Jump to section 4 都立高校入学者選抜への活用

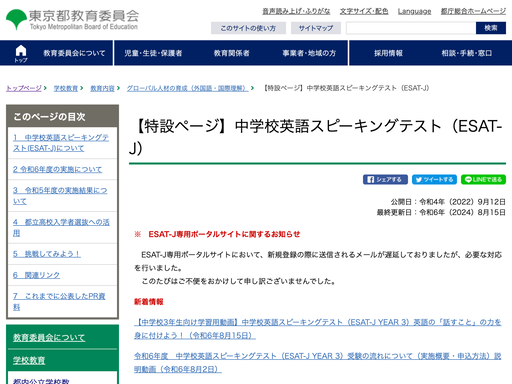tap(61, 227)
